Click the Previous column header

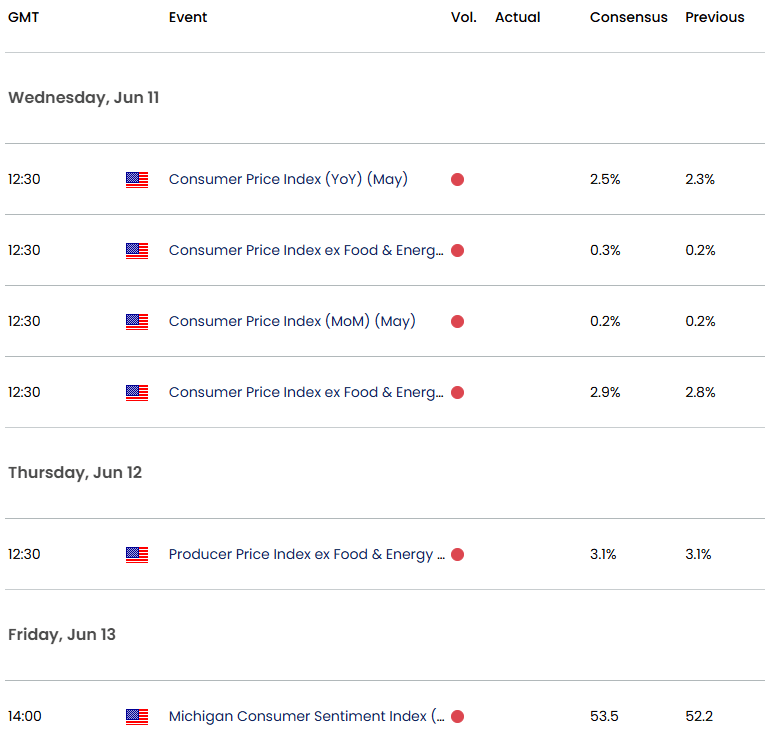pos(714,18)
